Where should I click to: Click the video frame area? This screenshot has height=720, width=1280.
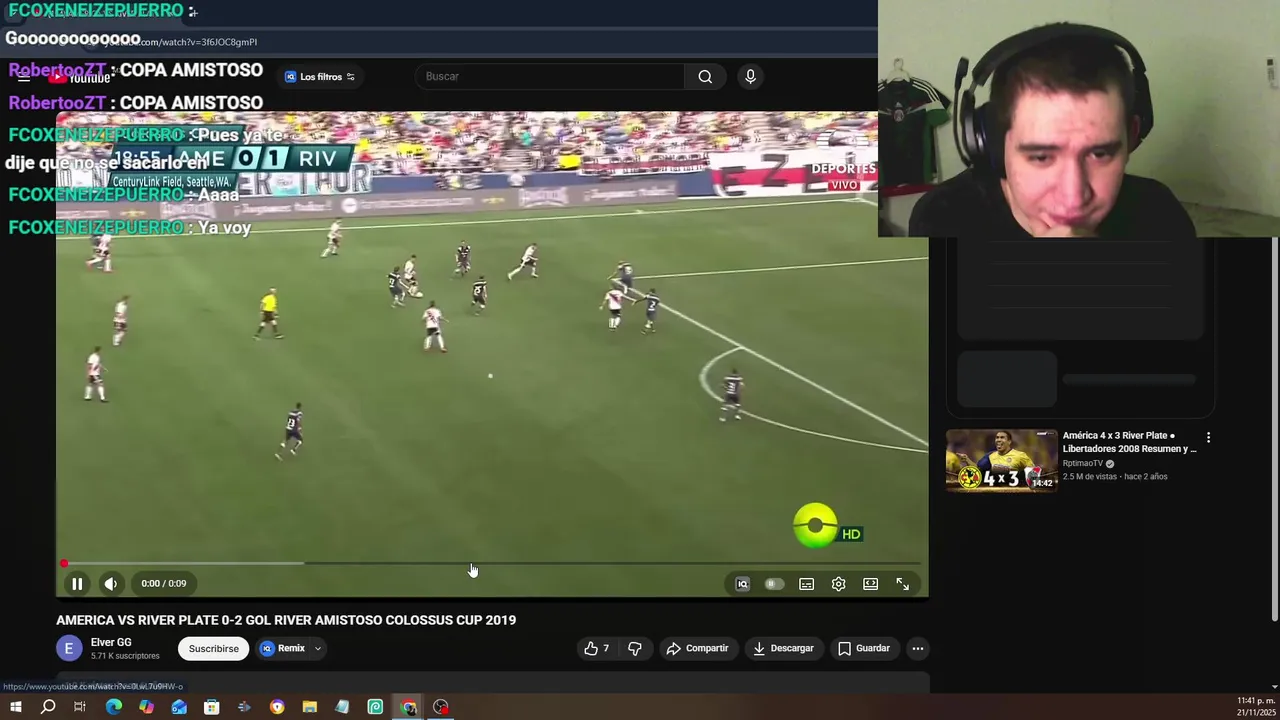(x=492, y=355)
